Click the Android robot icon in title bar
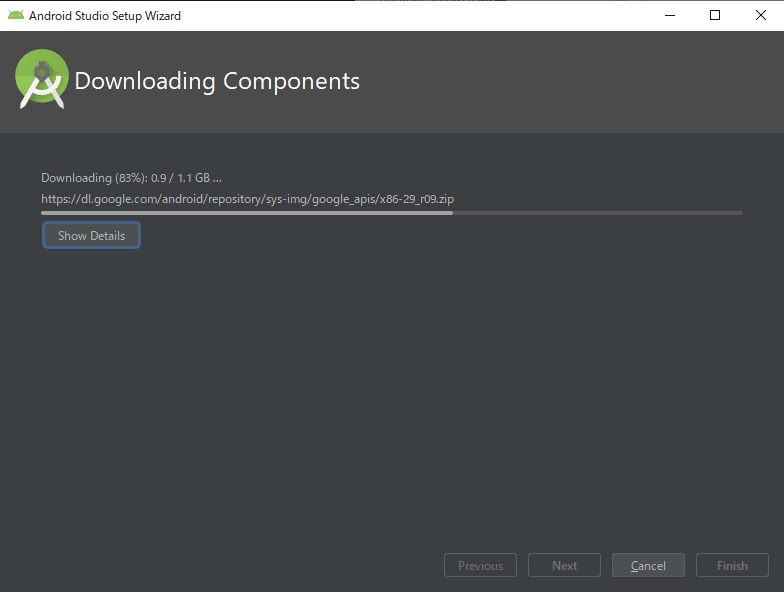The height and width of the screenshot is (592, 784). tap(16, 16)
